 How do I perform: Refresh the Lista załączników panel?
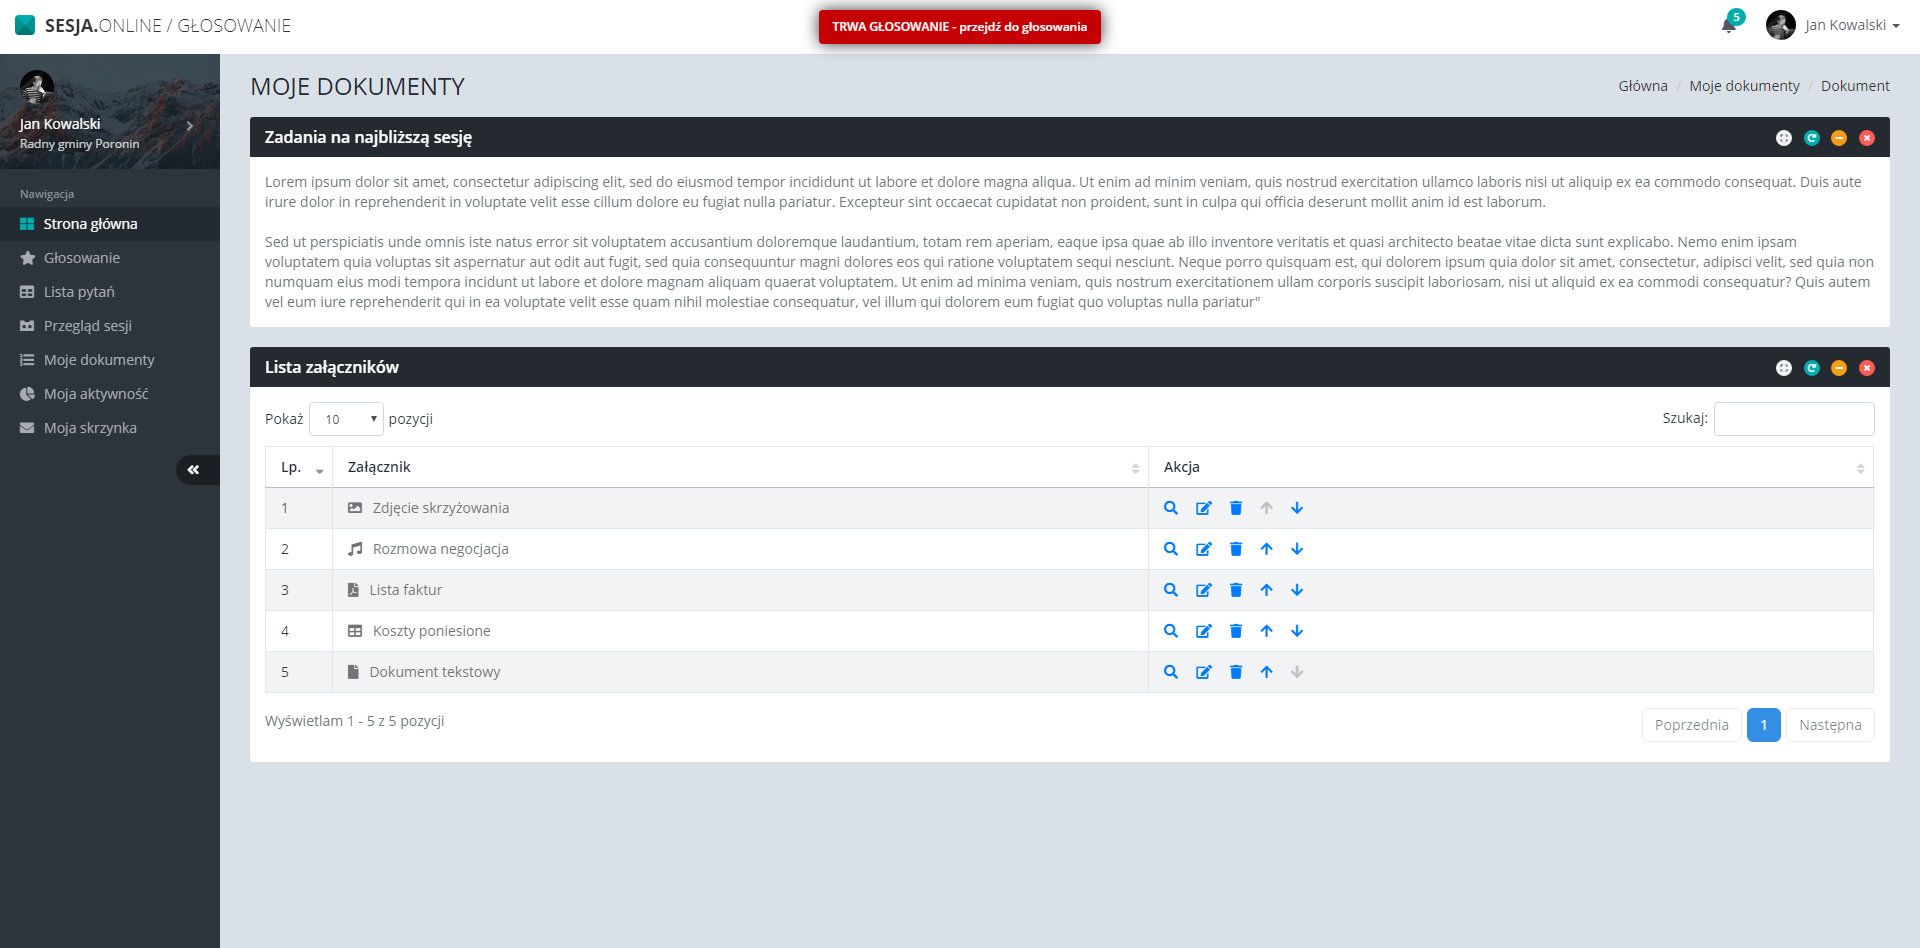point(1811,368)
